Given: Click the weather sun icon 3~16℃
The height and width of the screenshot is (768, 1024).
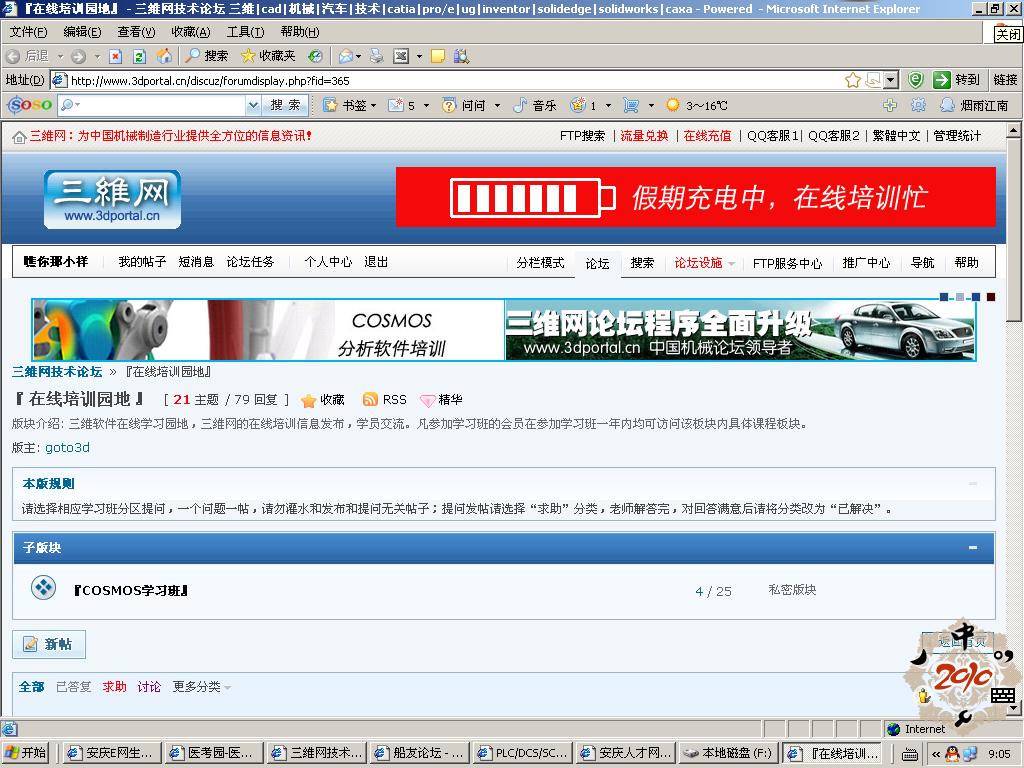Looking at the screenshot, I should (673, 105).
